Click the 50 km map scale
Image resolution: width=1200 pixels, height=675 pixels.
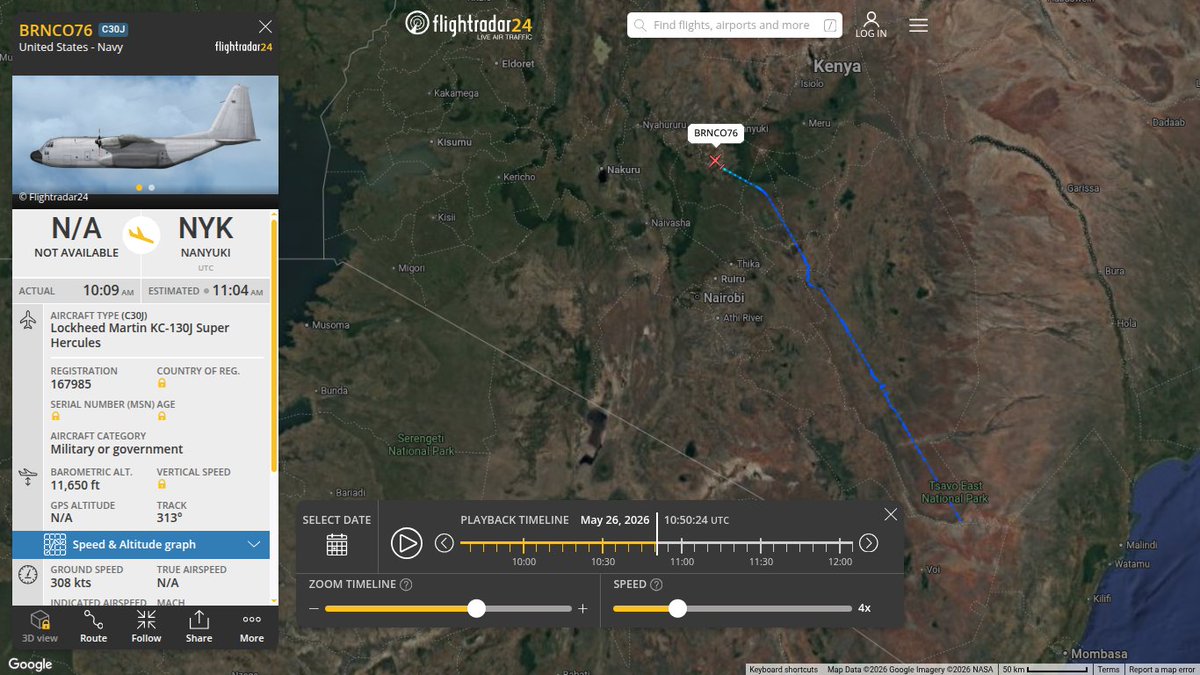(1046, 669)
